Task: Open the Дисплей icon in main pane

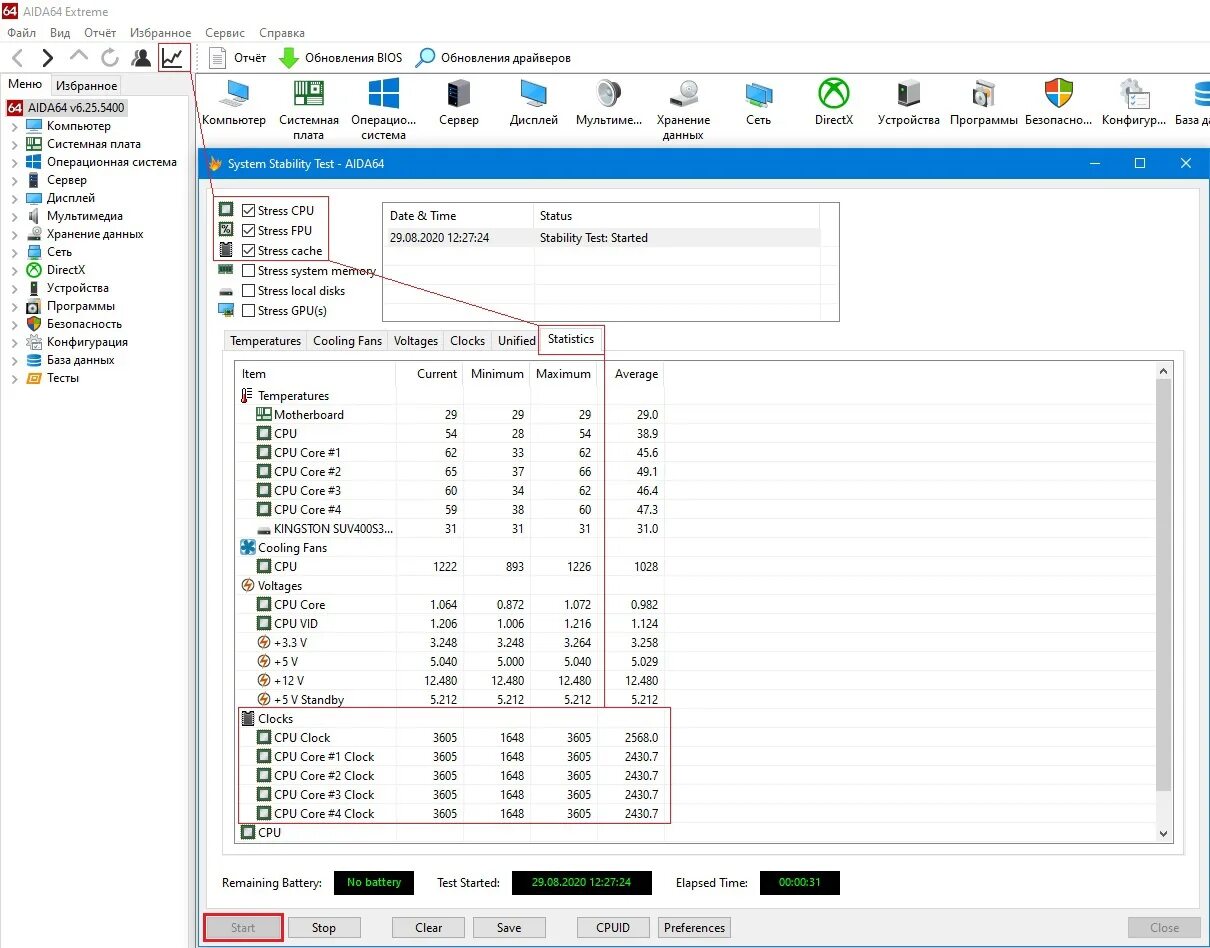Action: pos(534,103)
